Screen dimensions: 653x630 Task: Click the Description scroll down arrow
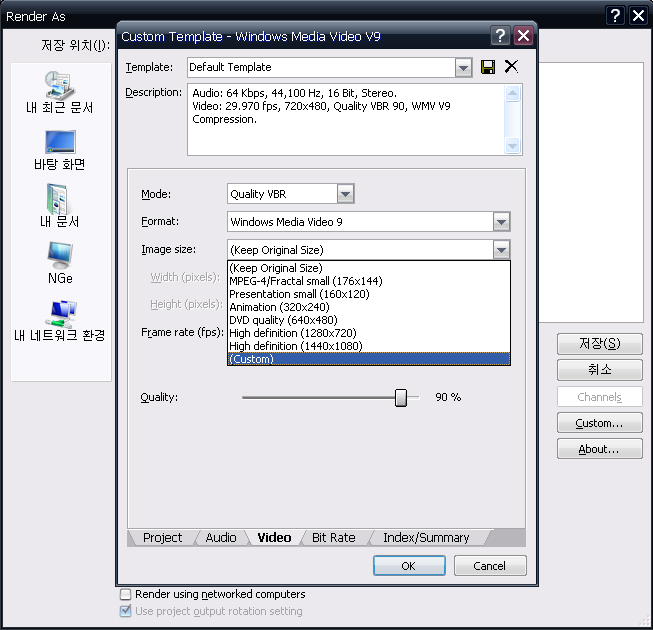point(512,146)
